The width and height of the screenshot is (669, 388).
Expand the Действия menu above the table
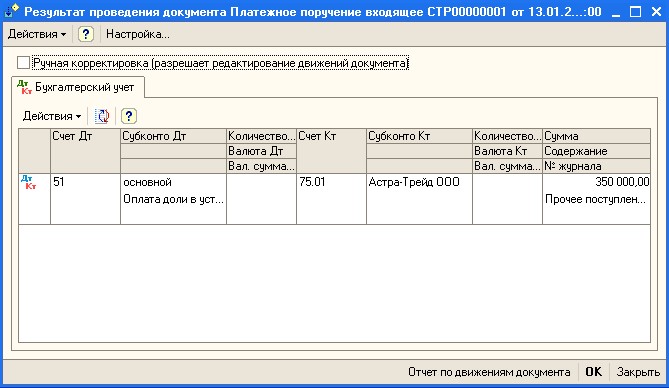click(52, 116)
